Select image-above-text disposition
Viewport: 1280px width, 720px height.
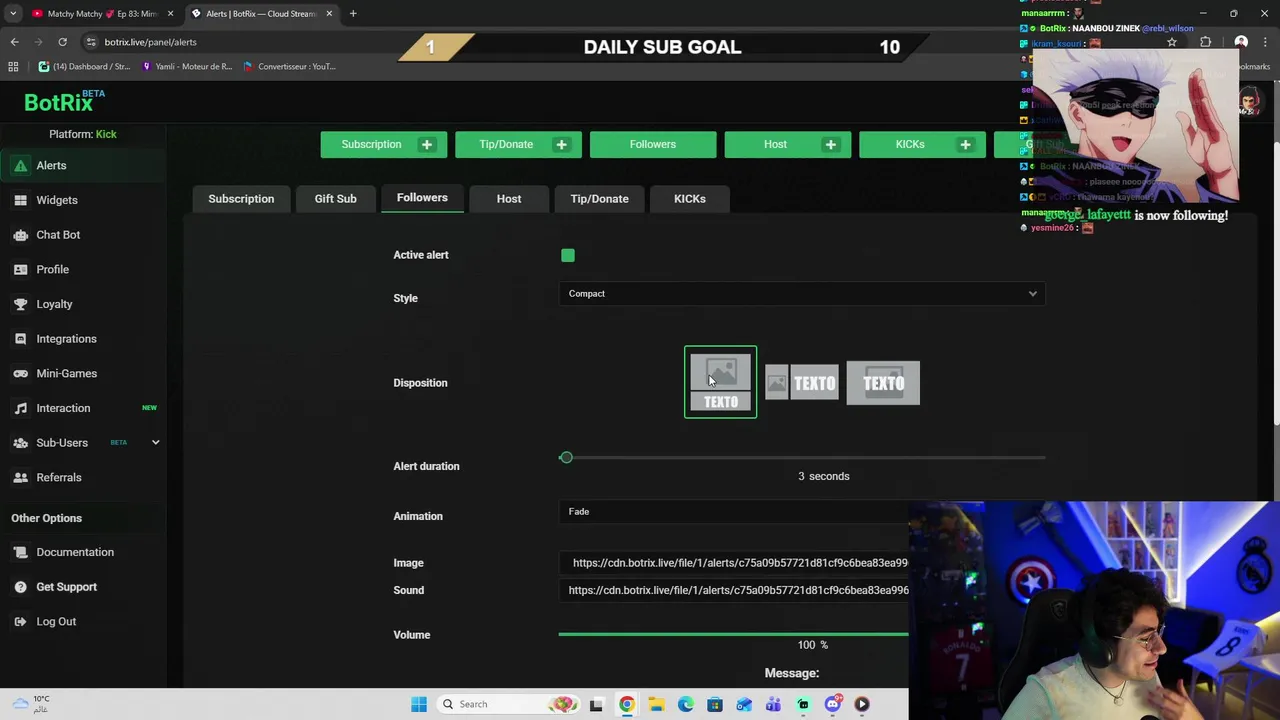[x=720, y=382]
